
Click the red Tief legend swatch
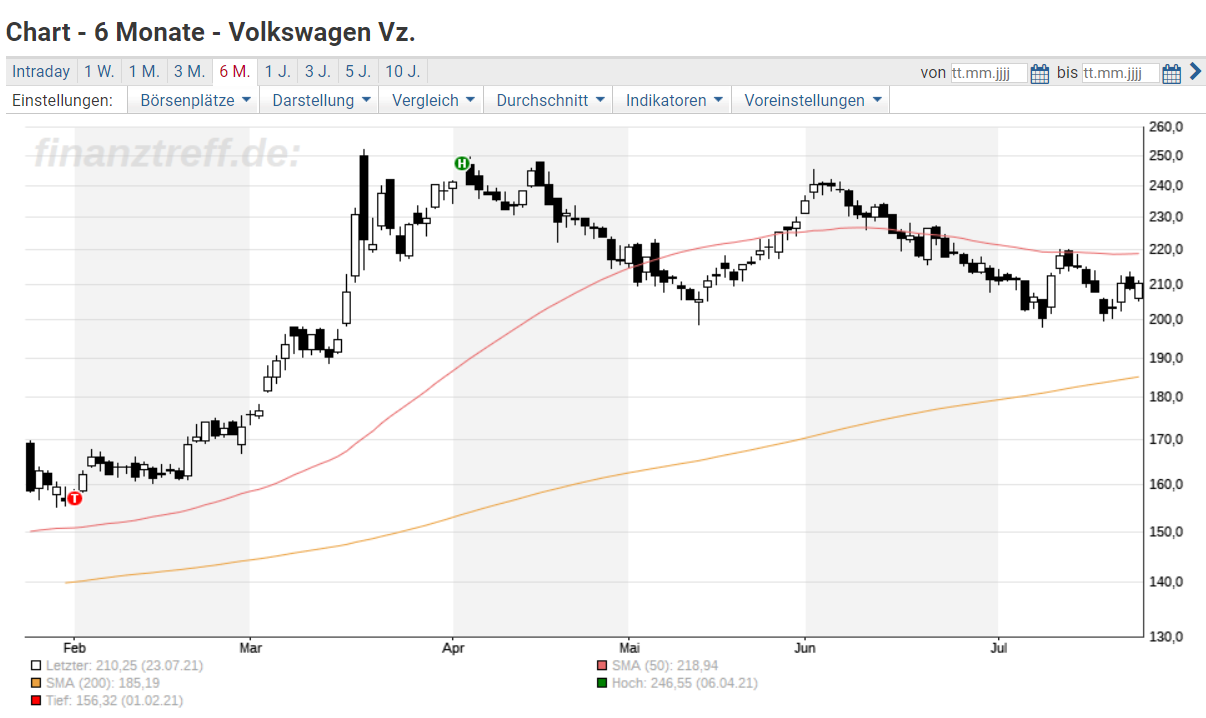36,701
